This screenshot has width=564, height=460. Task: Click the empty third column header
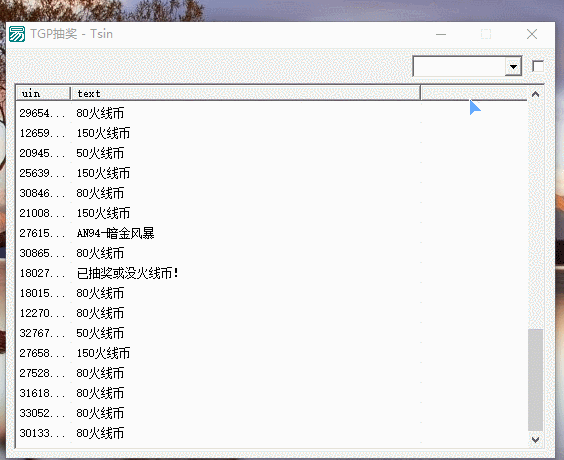click(474, 94)
